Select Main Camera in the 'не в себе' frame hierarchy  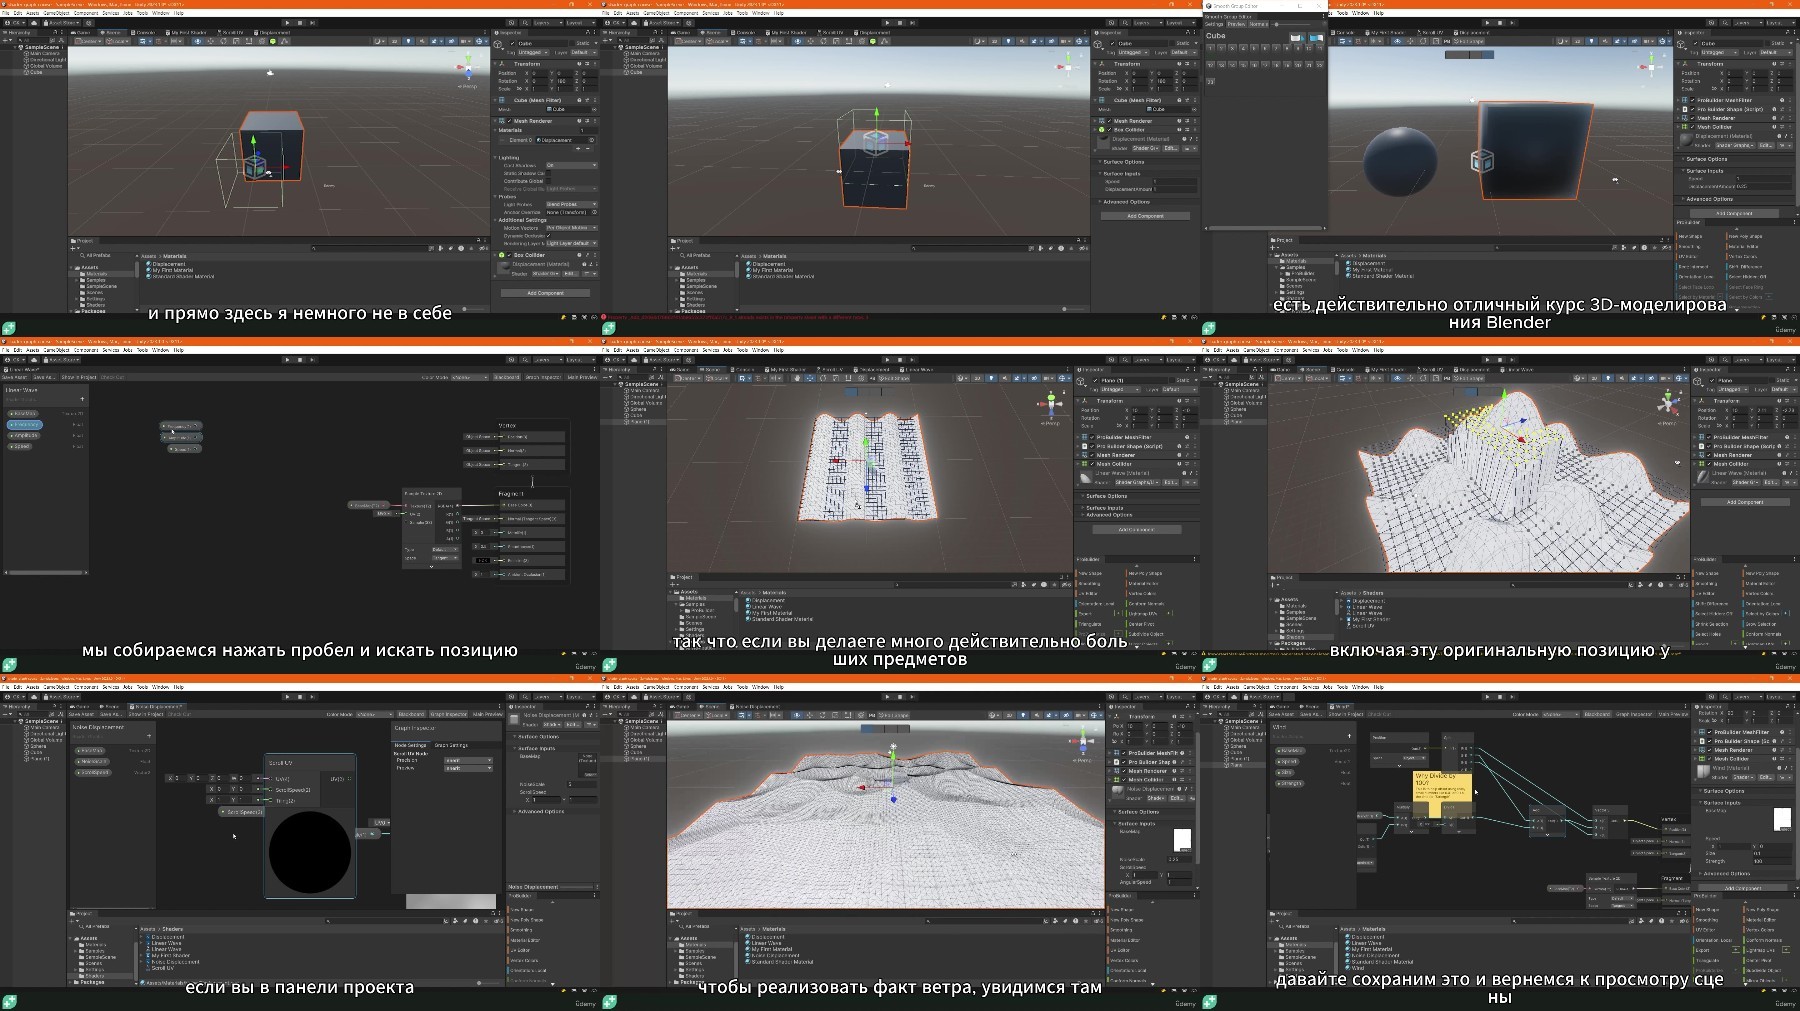tap(44, 53)
